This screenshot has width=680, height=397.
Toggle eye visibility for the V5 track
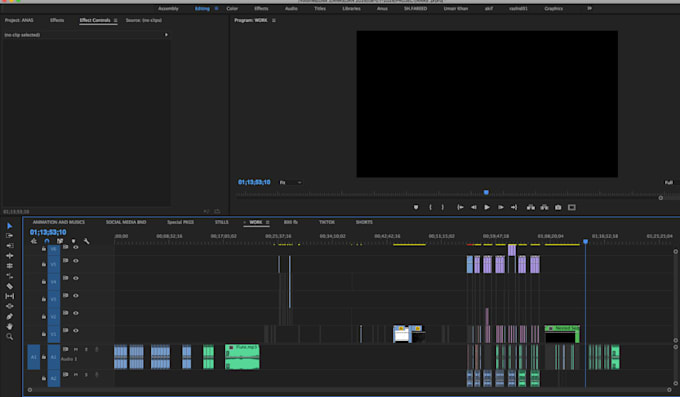pos(76,261)
